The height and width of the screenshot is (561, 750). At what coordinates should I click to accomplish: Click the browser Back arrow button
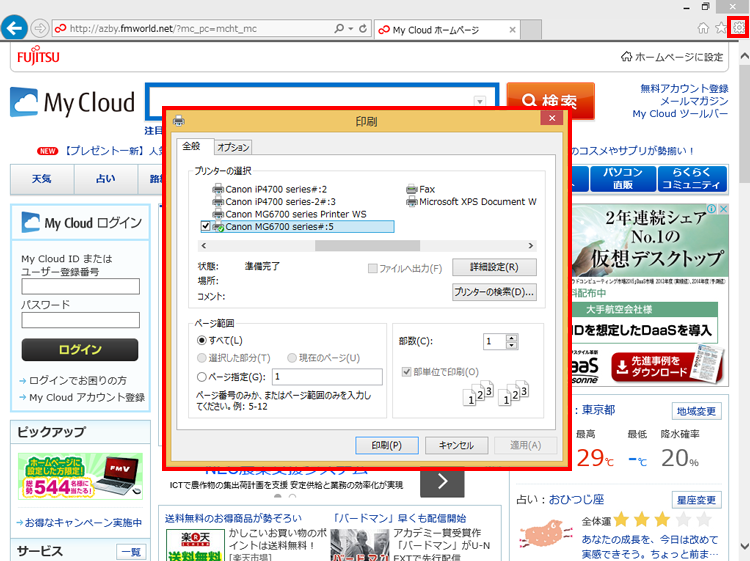[x=14, y=29]
